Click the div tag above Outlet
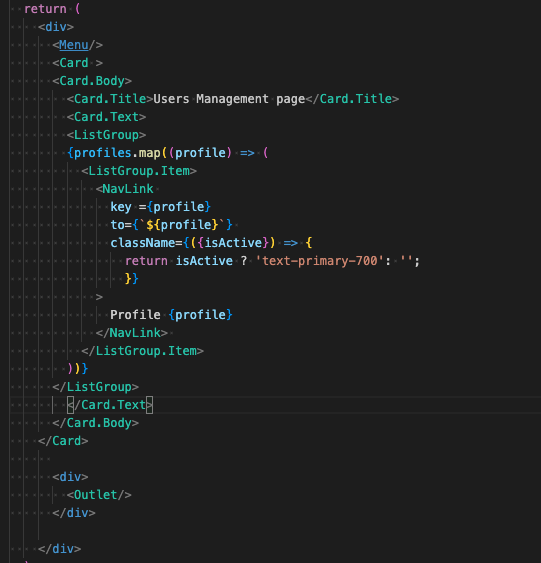The height and width of the screenshot is (563, 541). 70,477
